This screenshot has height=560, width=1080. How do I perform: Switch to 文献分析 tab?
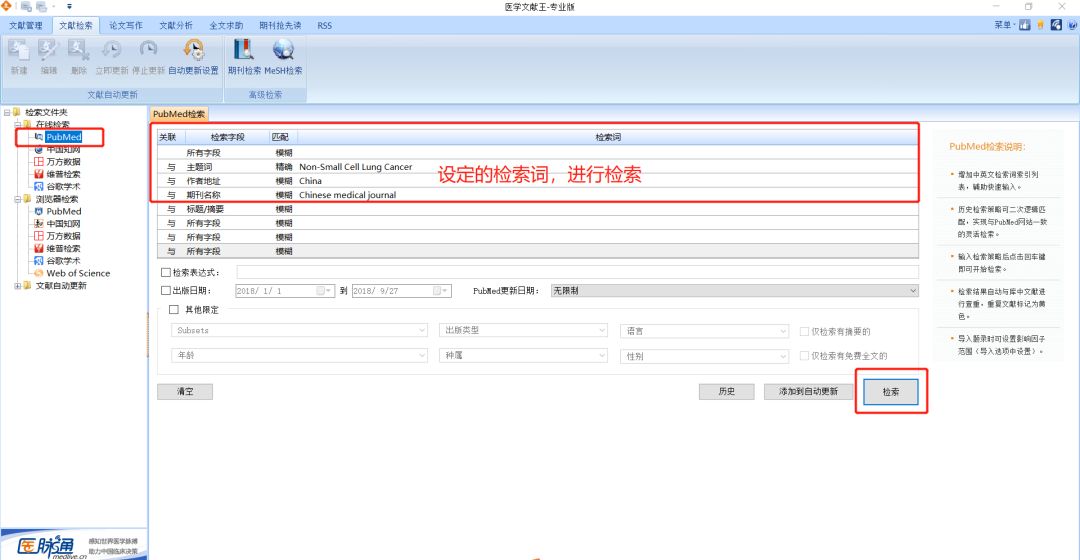click(x=176, y=25)
